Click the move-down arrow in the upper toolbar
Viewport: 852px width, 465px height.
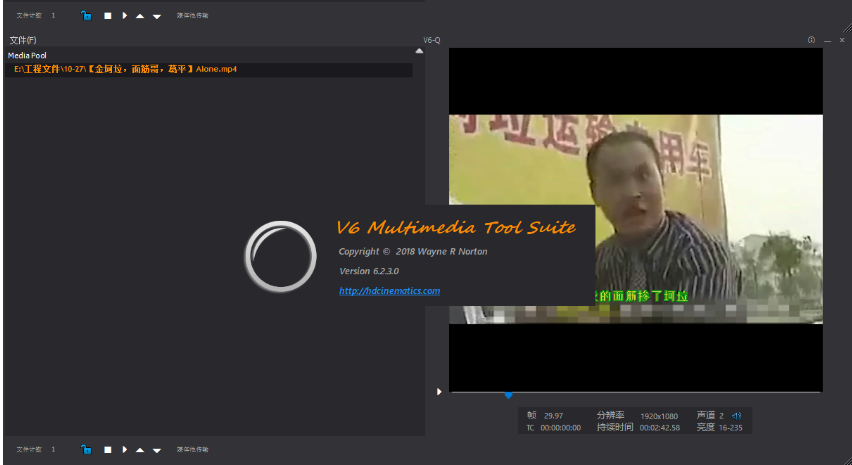pos(157,16)
